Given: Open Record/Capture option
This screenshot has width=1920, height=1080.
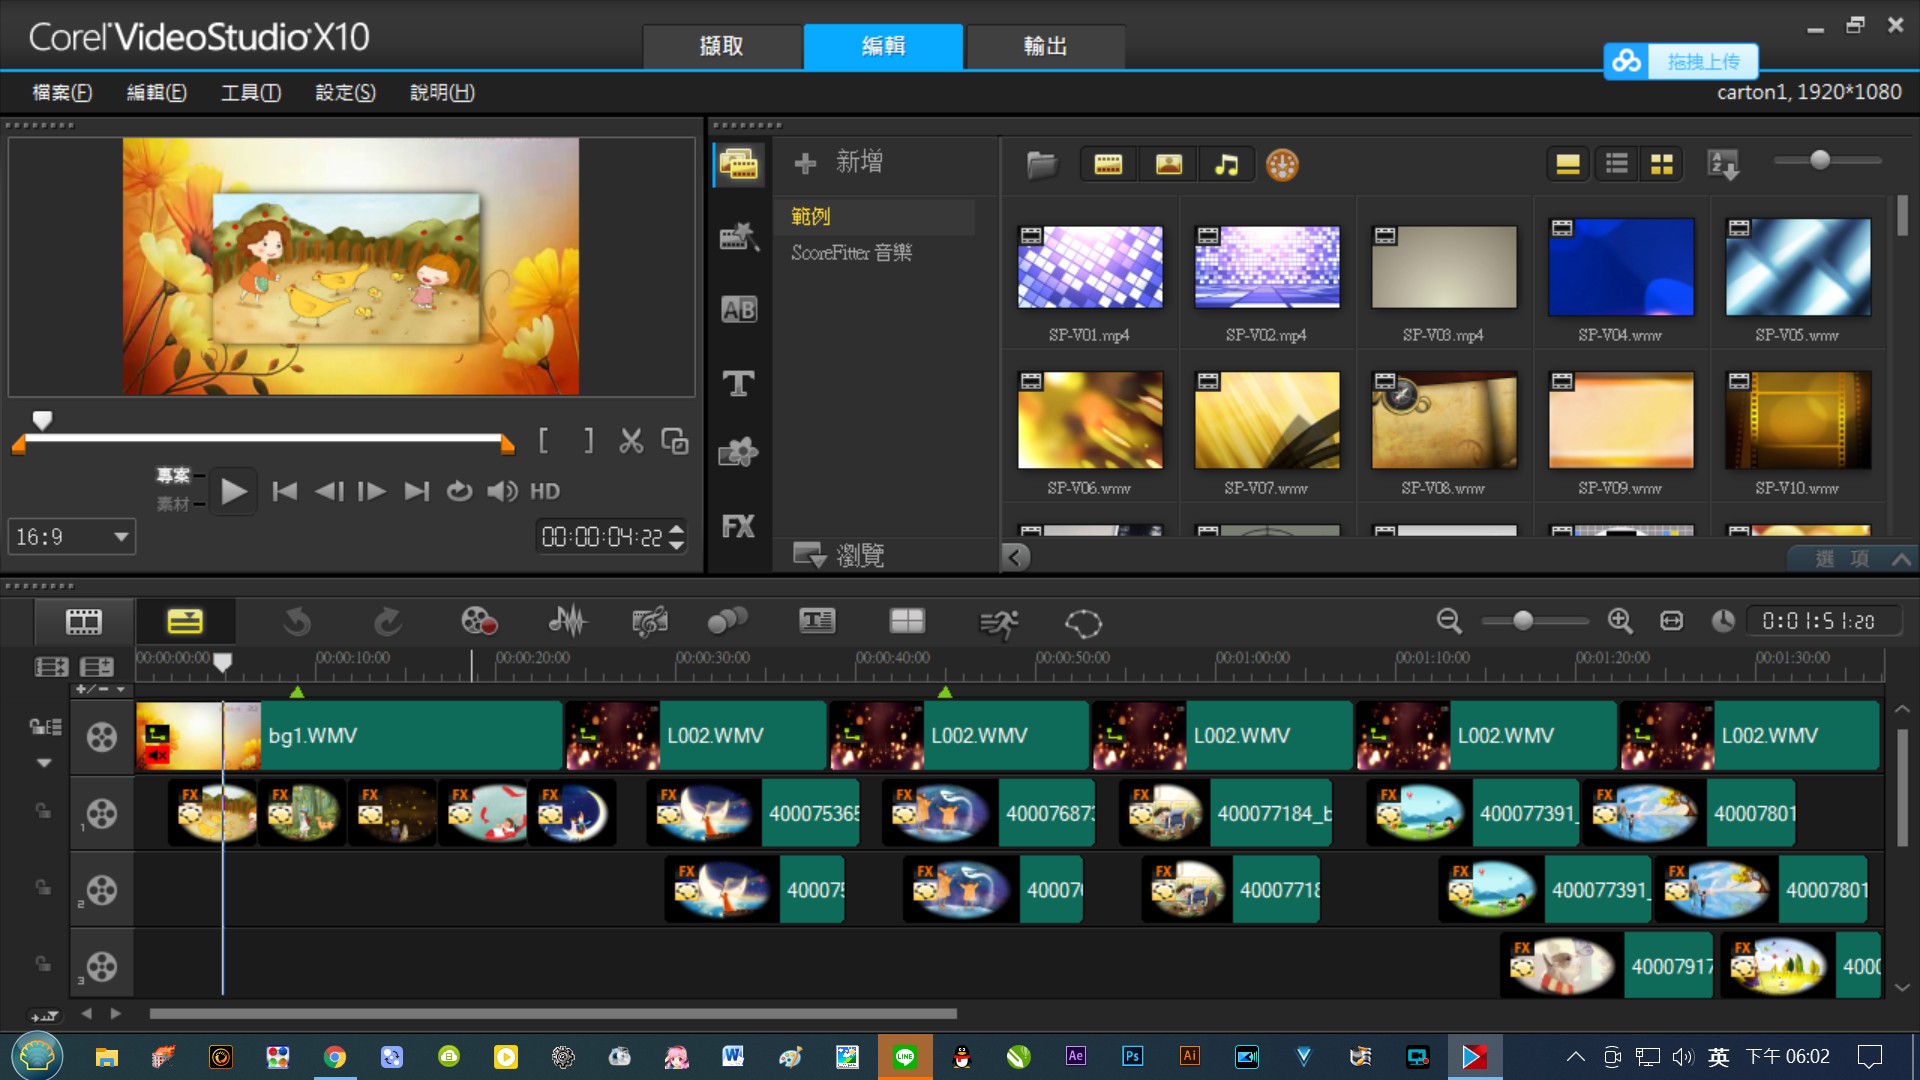Looking at the screenshot, I should point(479,622).
